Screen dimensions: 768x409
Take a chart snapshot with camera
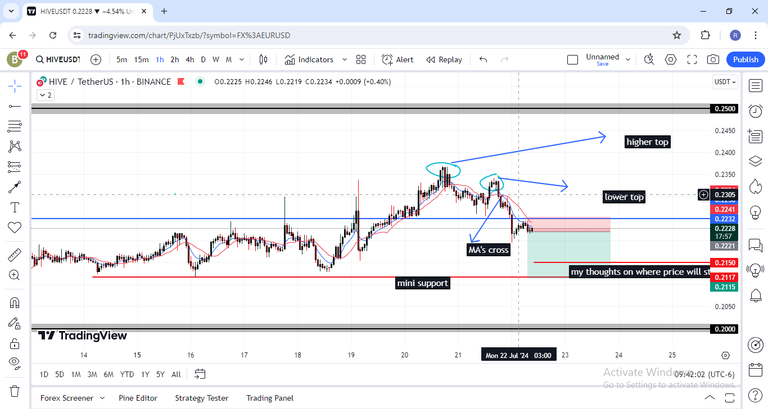click(713, 60)
